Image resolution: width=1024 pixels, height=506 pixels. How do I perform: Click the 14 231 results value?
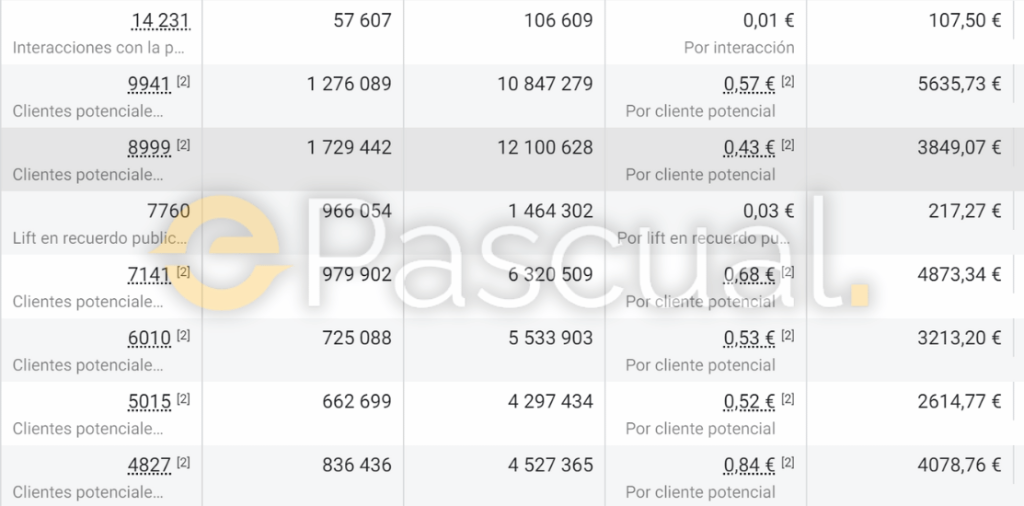coord(160,21)
